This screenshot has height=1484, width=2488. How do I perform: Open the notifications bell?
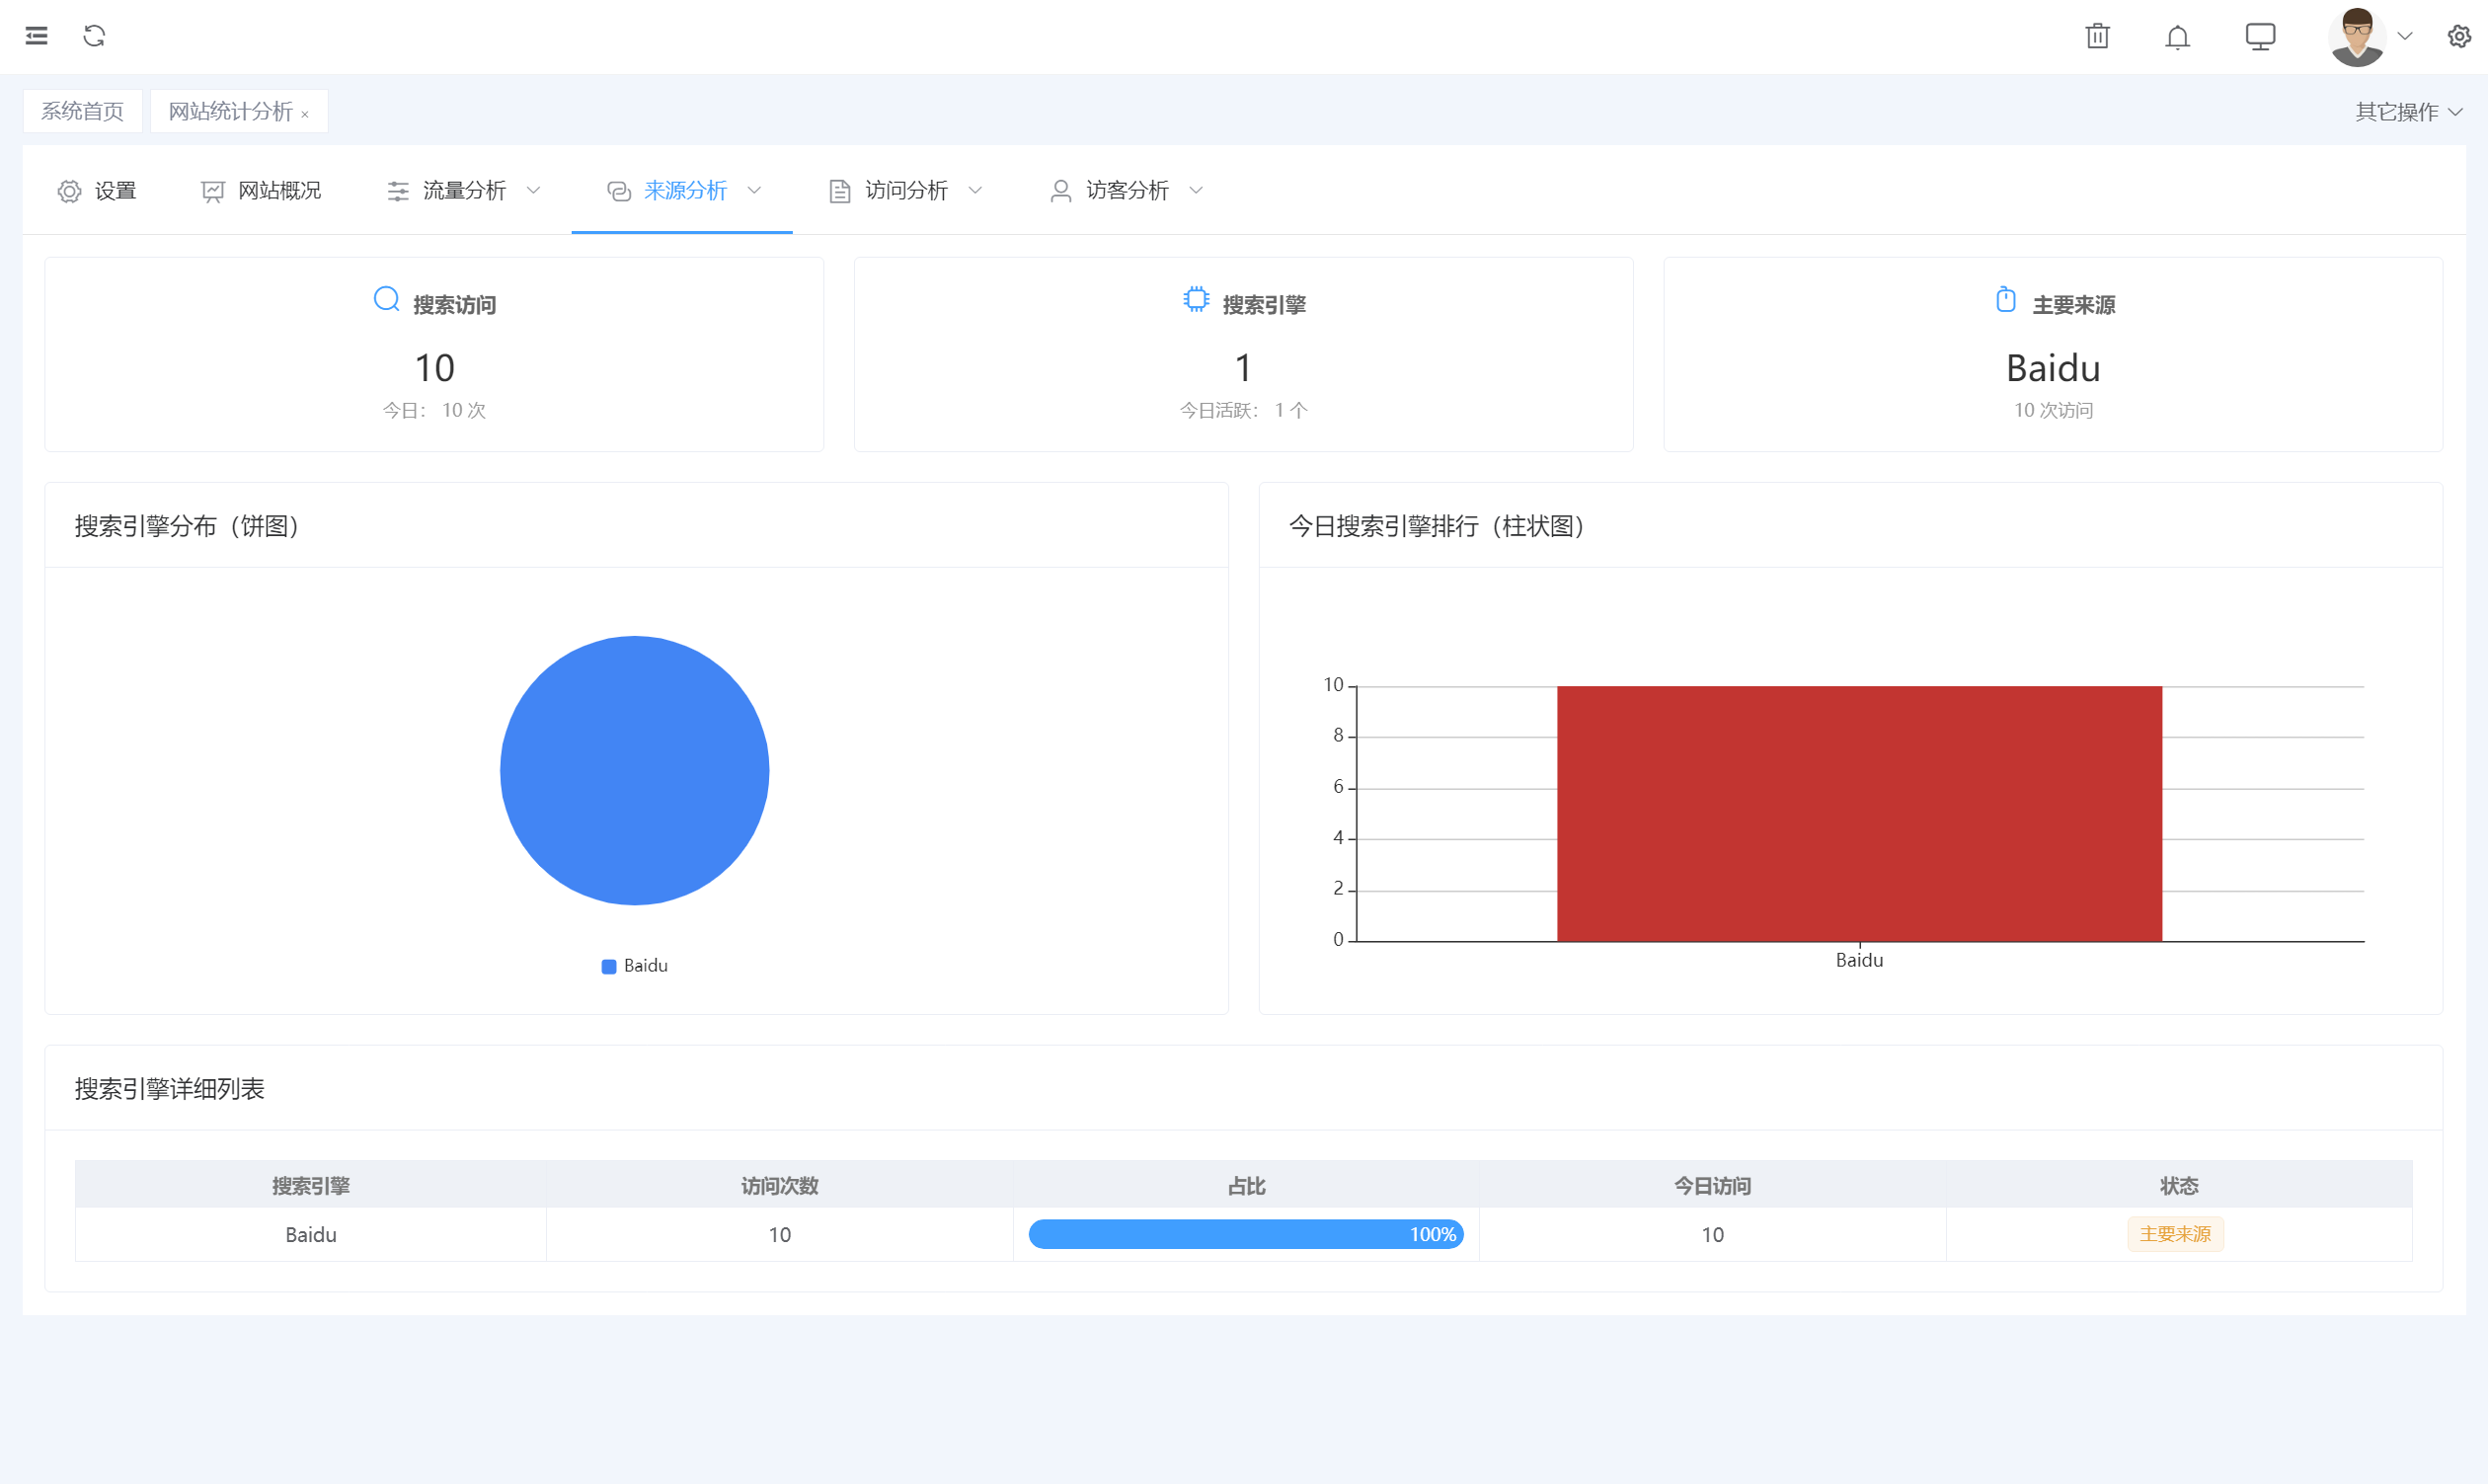[2177, 37]
